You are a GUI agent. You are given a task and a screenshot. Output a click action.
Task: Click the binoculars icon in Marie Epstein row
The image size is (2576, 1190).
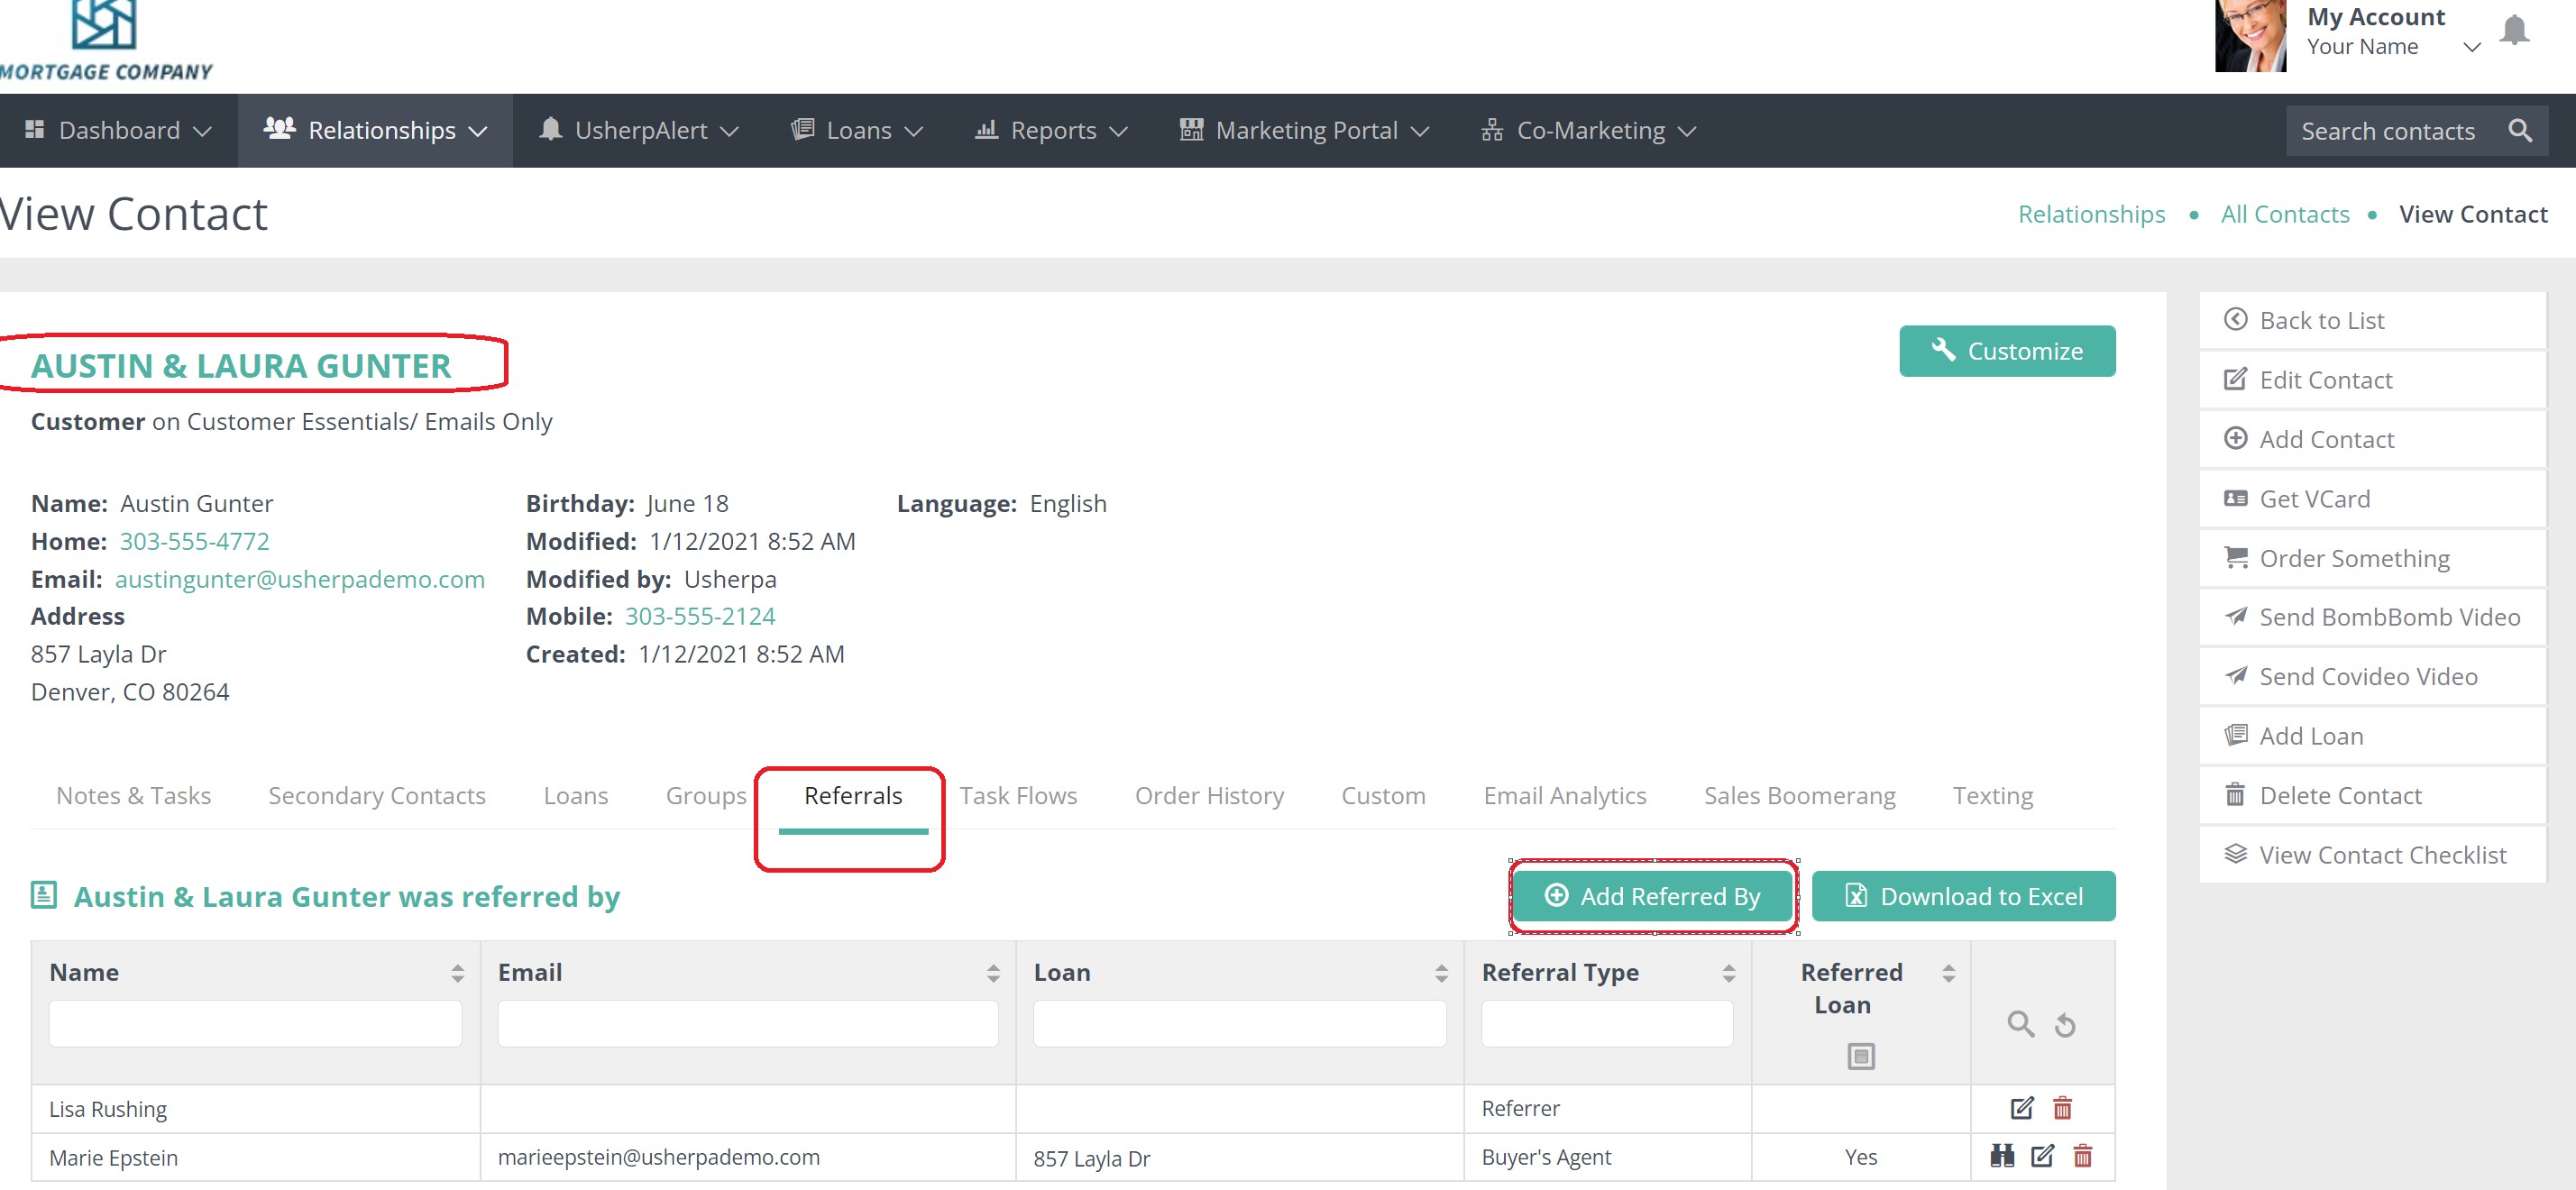(2001, 1156)
